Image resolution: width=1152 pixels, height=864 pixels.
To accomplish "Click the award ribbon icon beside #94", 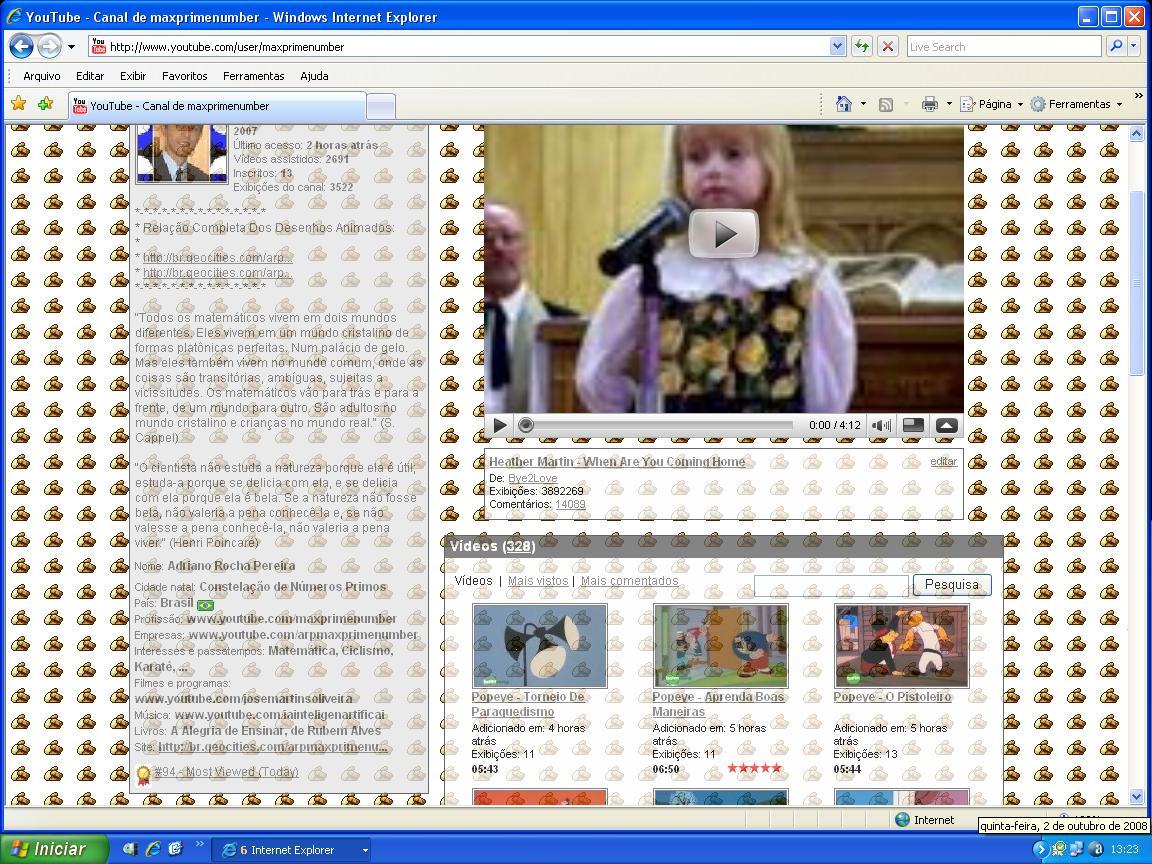I will [143, 774].
